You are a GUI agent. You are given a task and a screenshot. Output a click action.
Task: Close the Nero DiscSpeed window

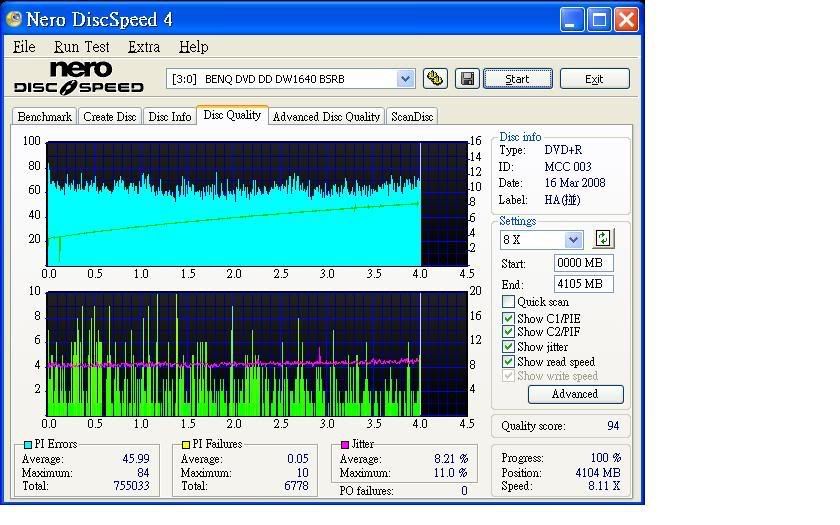click(626, 20)
